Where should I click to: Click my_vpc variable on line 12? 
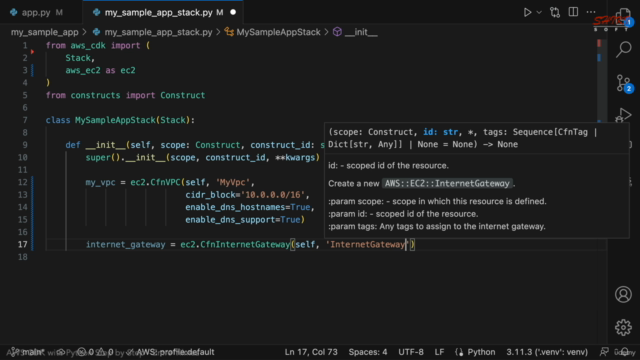pyautogui.click(x=100, y=182)
